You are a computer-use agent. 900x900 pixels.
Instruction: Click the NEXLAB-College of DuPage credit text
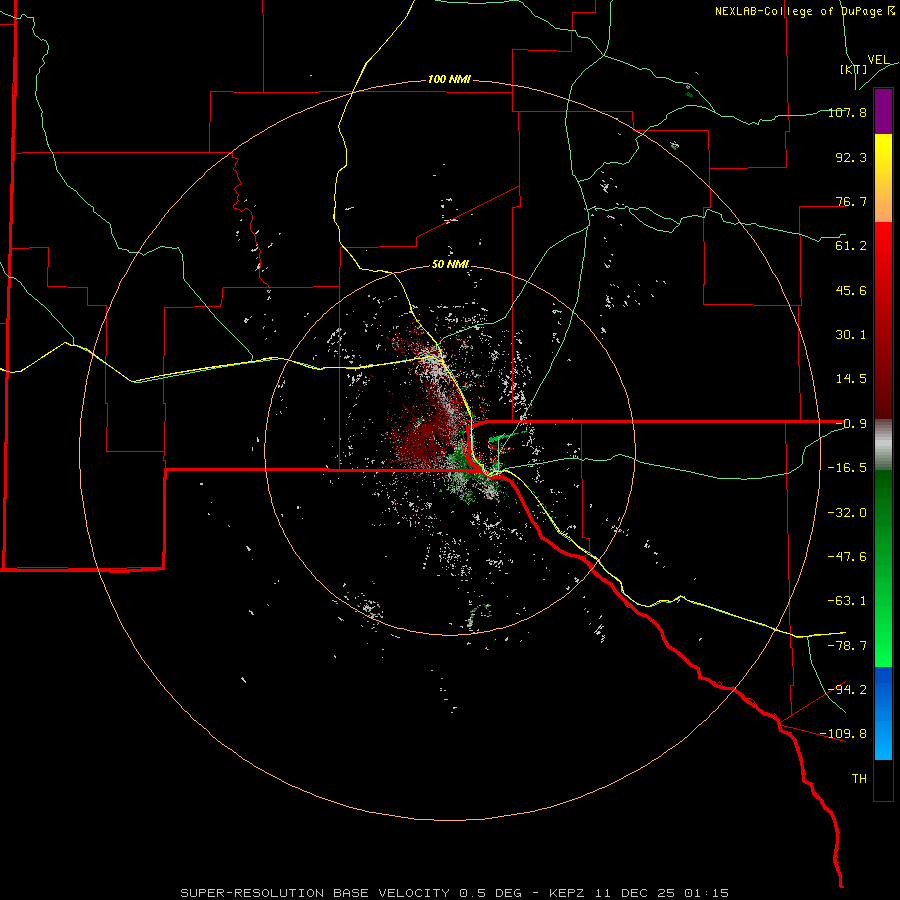point(804,11)
